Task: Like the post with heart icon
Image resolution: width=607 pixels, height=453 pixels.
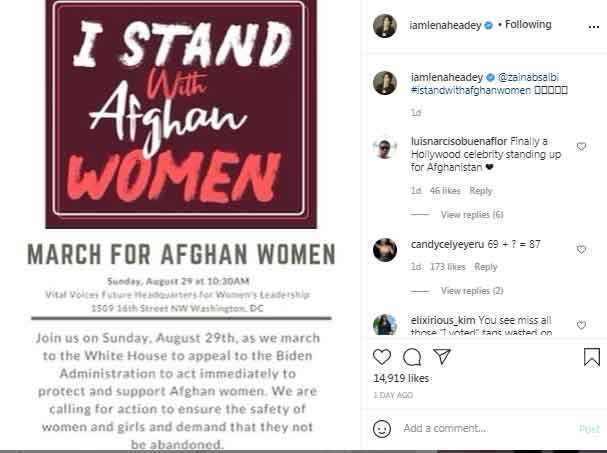Action: pos(382,357)
